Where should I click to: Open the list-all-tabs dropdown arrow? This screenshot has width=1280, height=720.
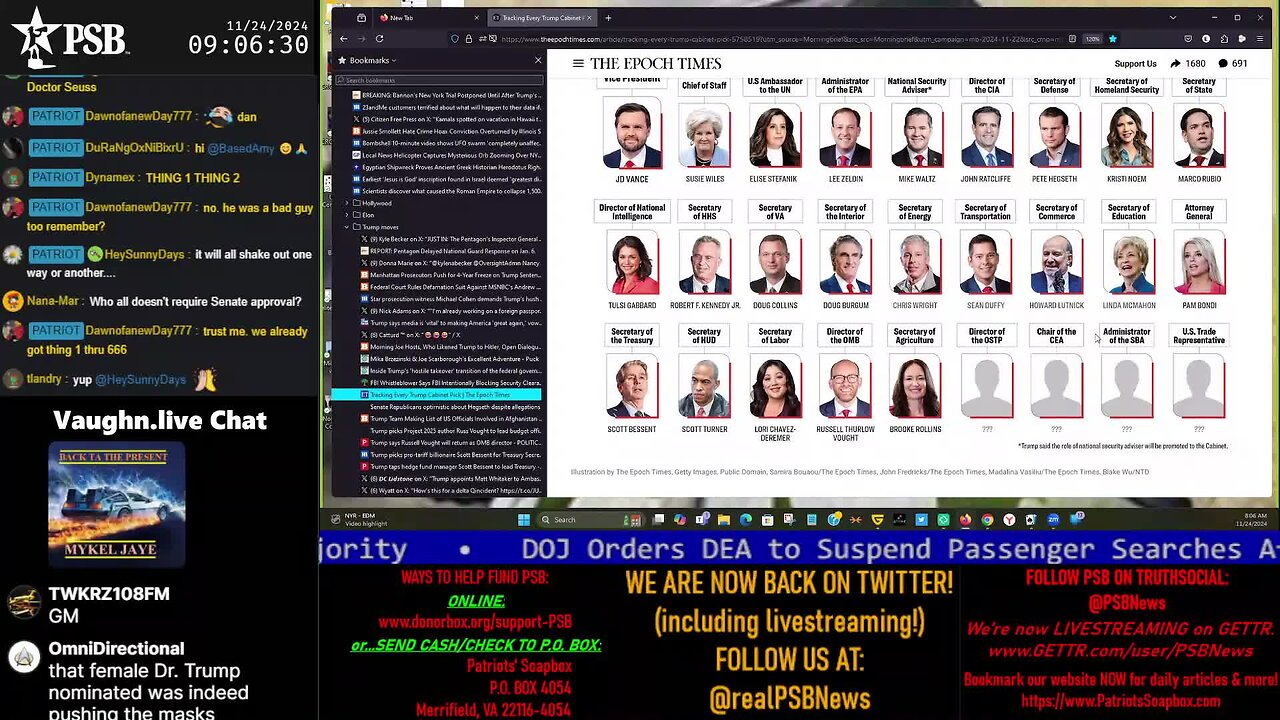1173,18
